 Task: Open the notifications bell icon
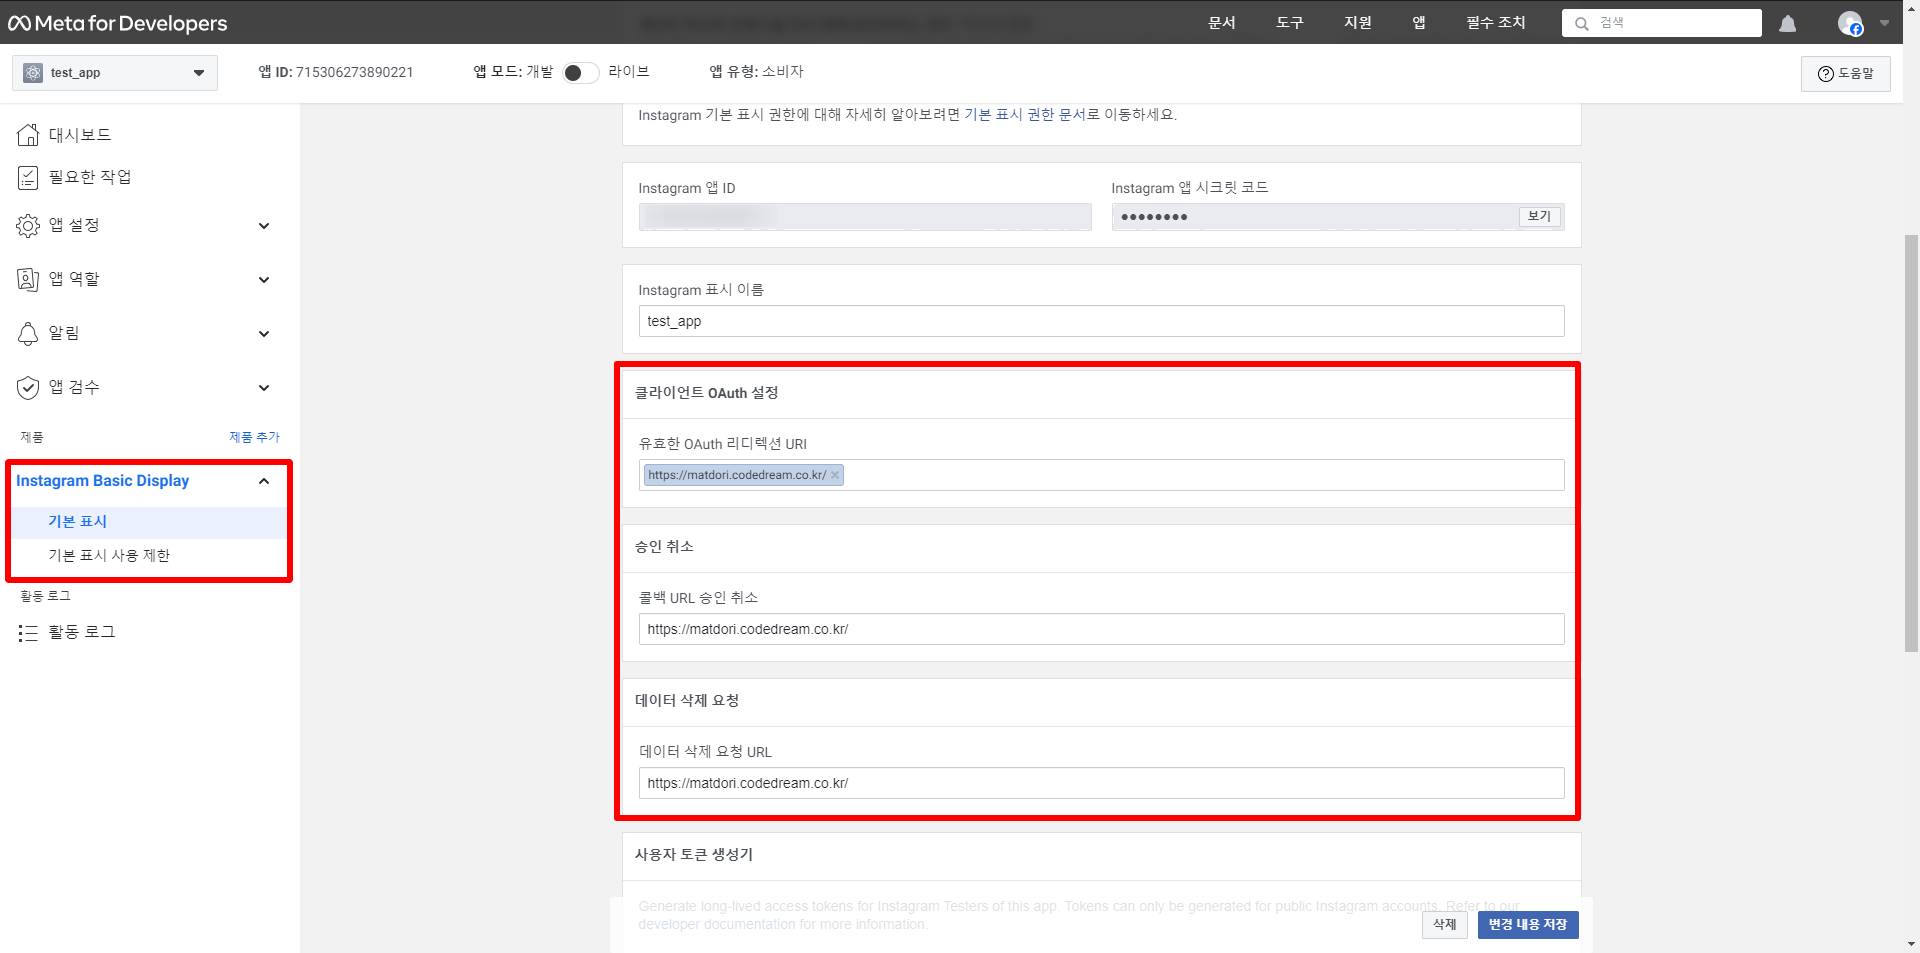click(1788, 23)
